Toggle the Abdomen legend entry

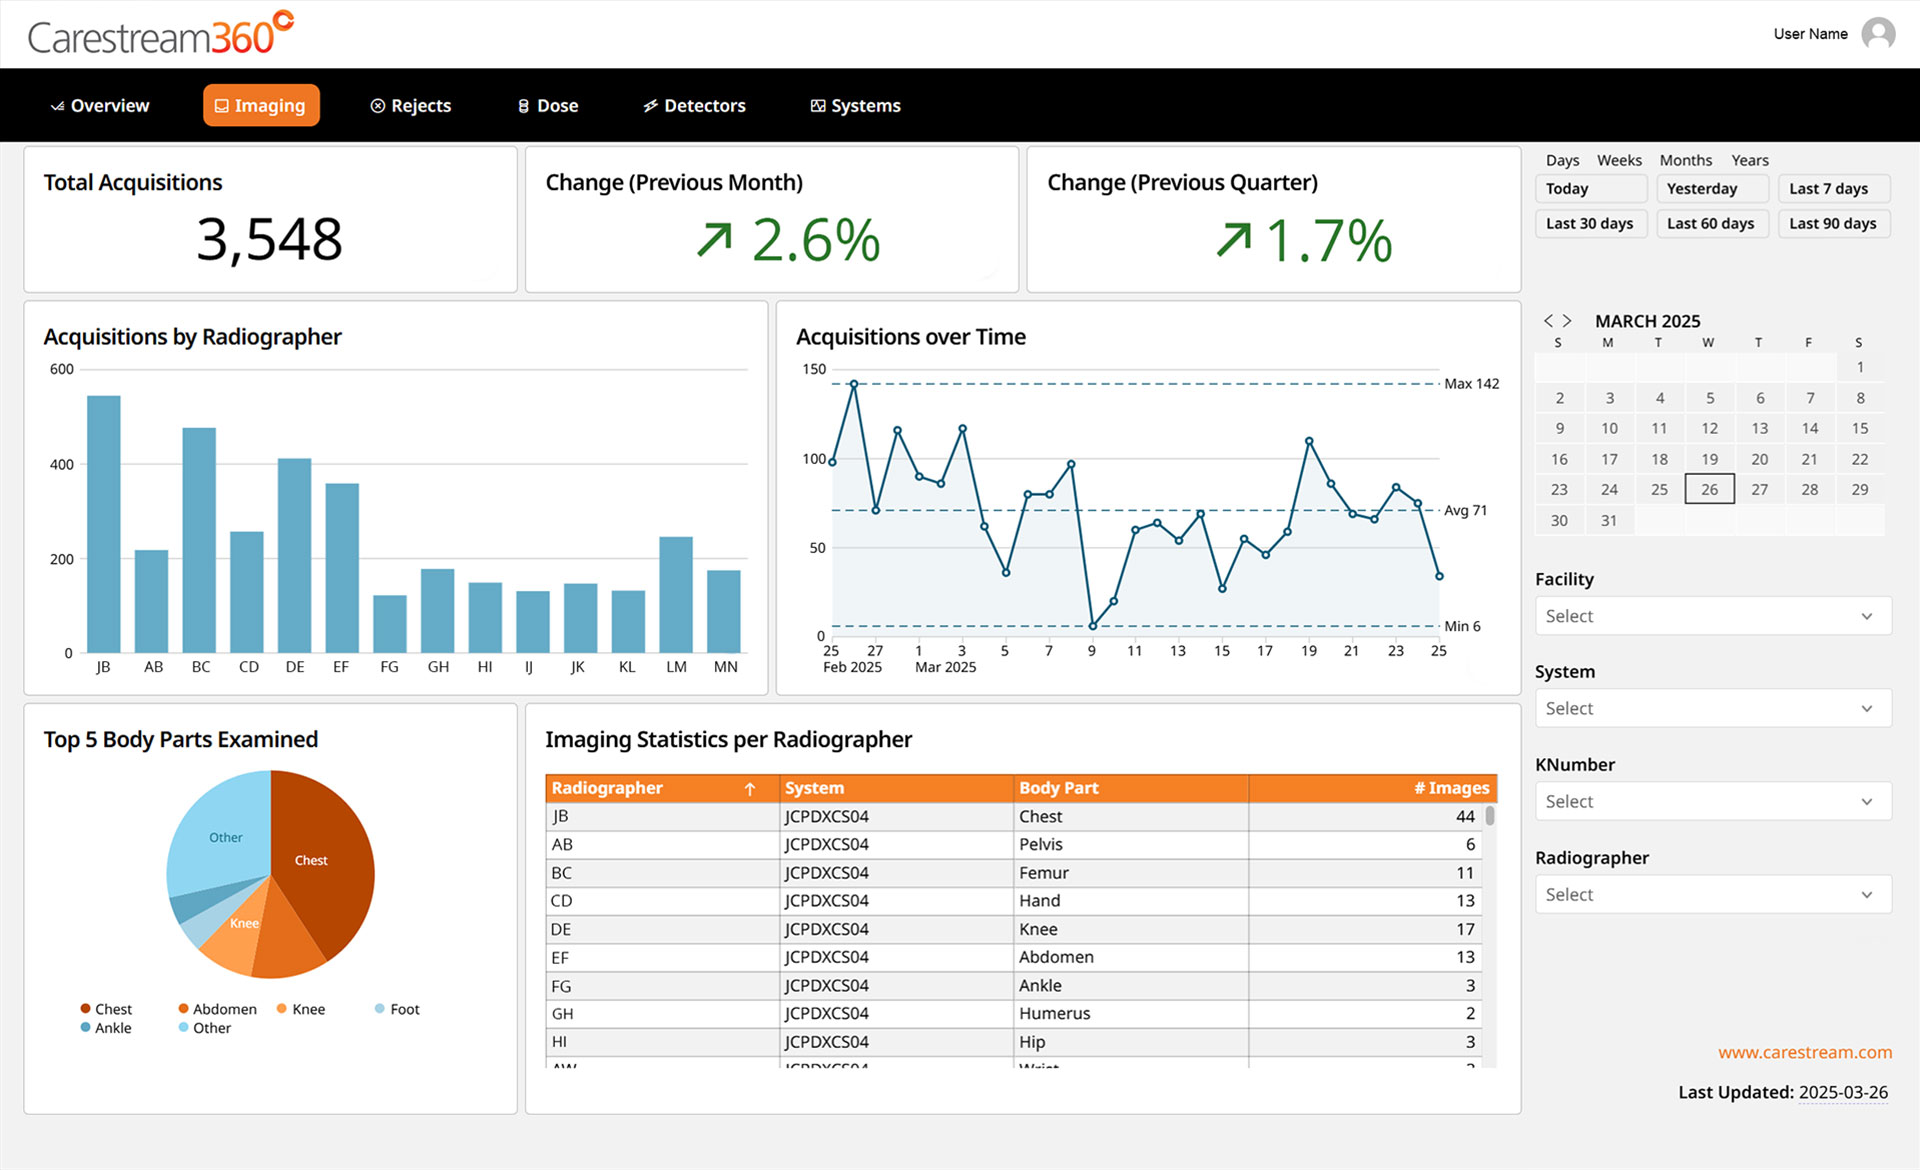pos(217,1009)
